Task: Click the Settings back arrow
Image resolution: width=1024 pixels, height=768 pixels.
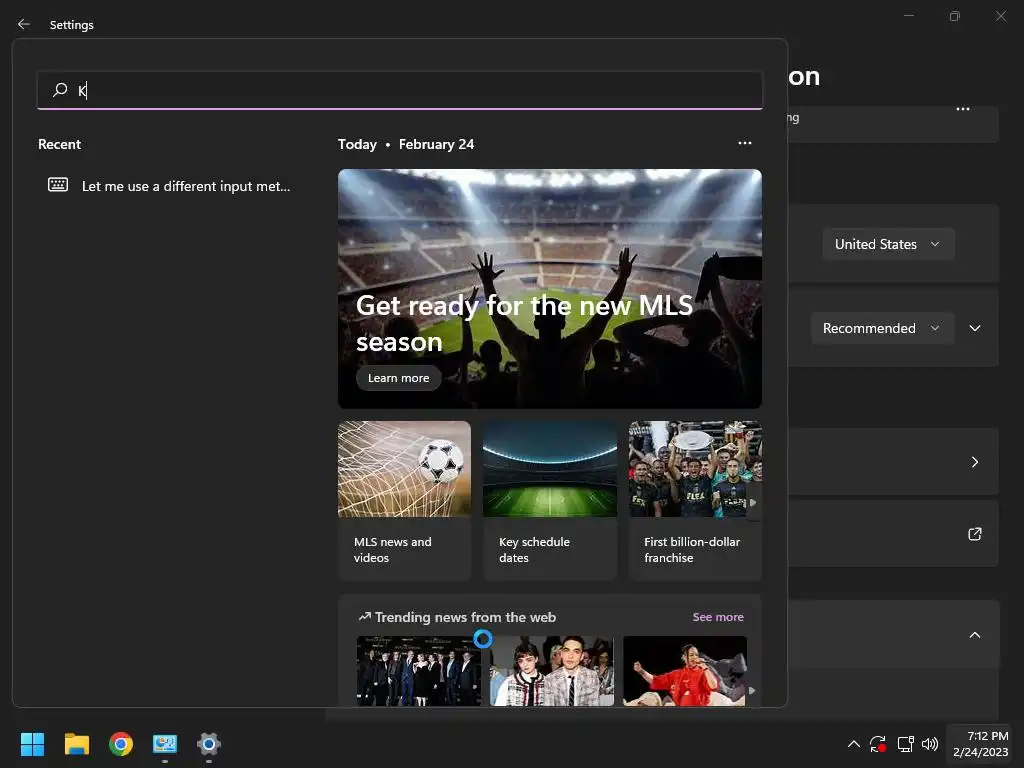Action: [24, 24]
